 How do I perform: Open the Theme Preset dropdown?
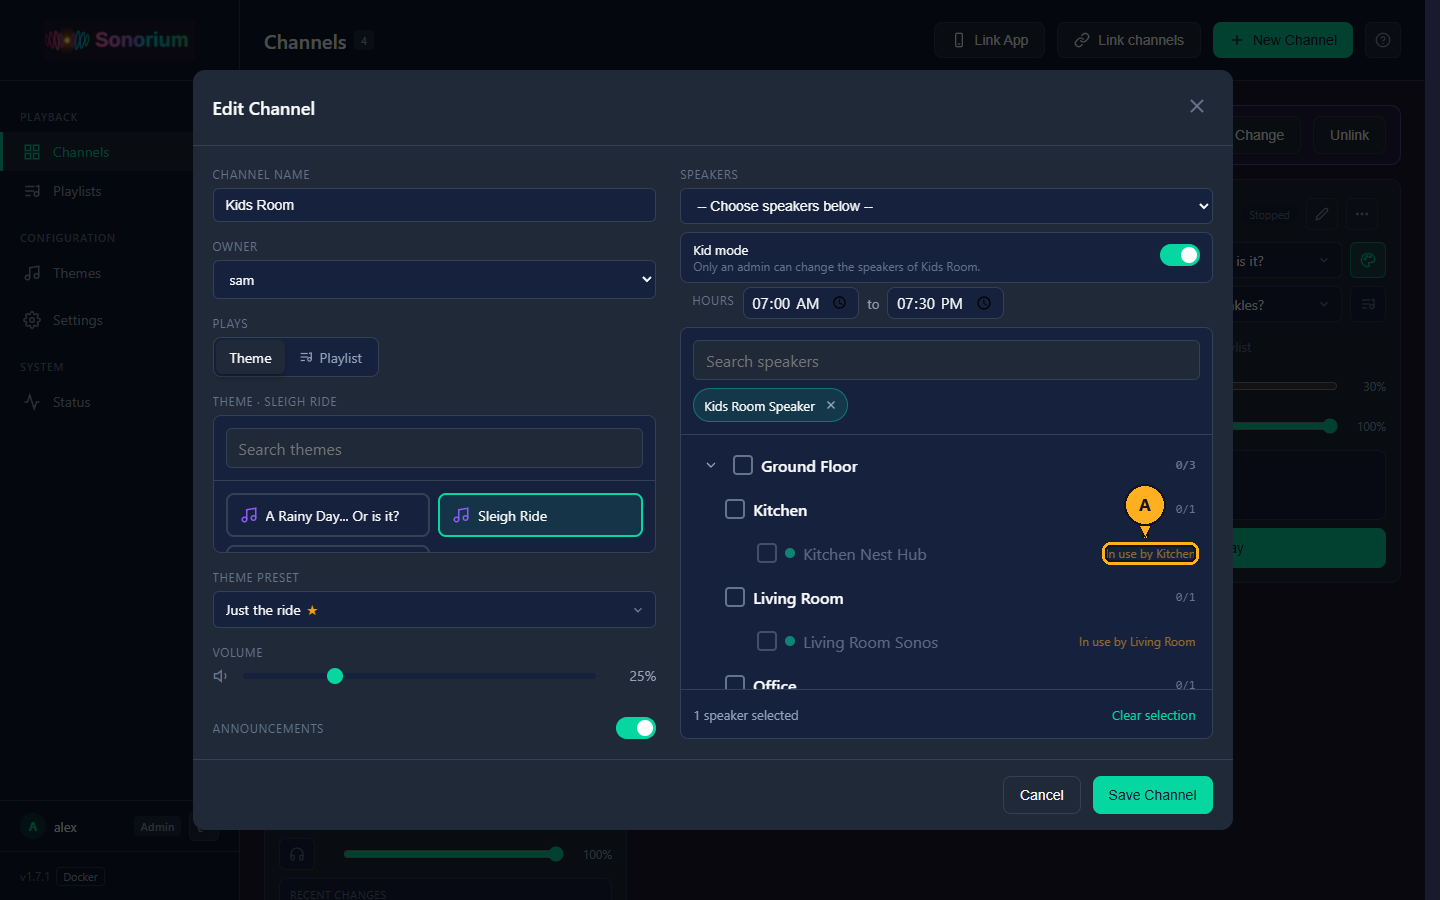(x=434, y=610)
